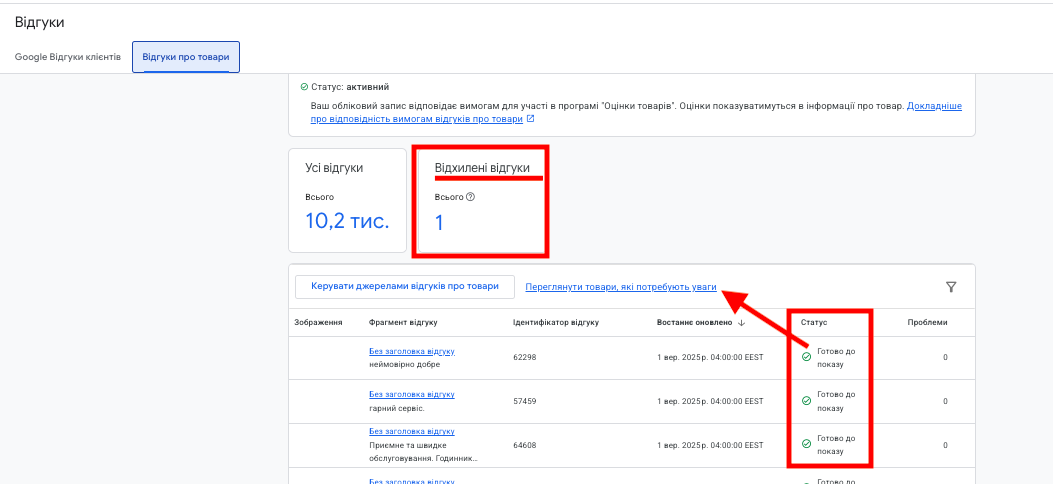Open review title link for гарний сервіс
1053x484 pixels.
(x=412, y=394)
